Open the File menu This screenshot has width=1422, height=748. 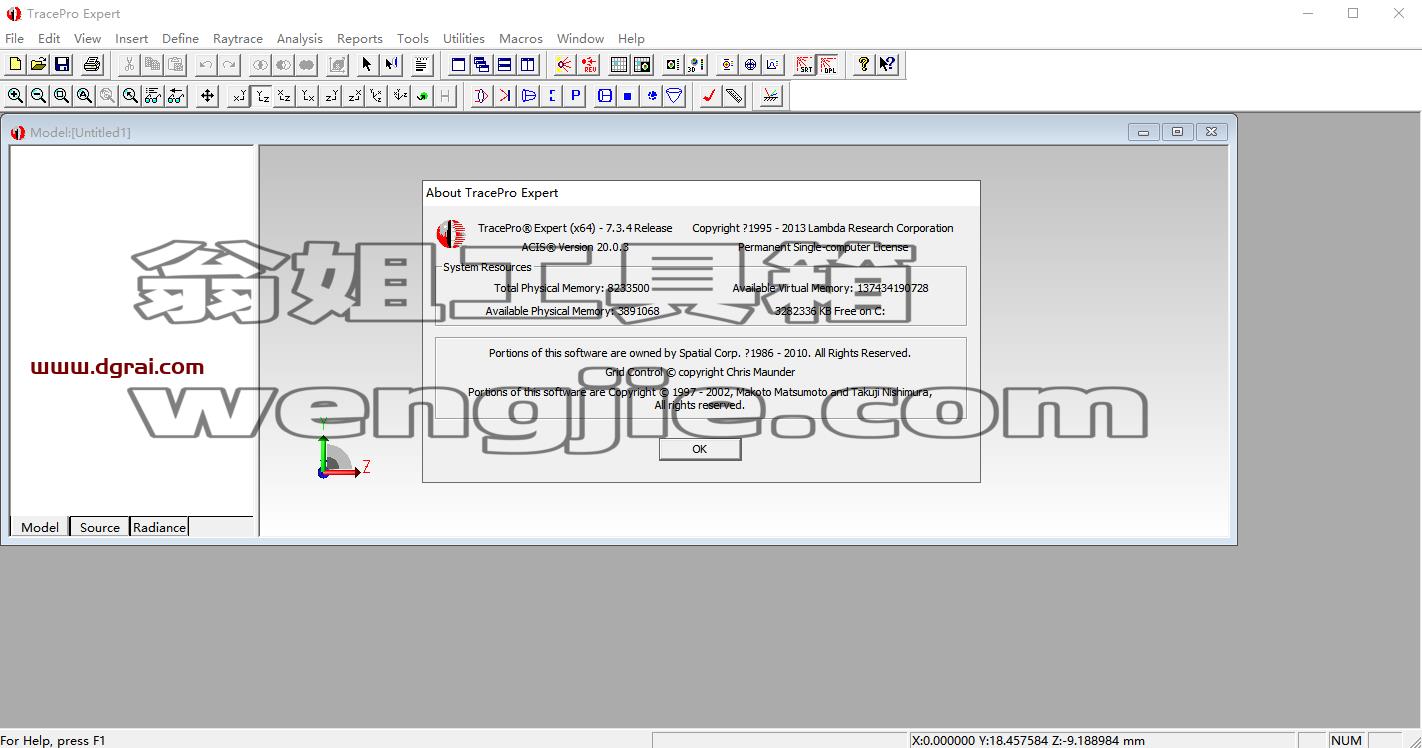(14, 38)
